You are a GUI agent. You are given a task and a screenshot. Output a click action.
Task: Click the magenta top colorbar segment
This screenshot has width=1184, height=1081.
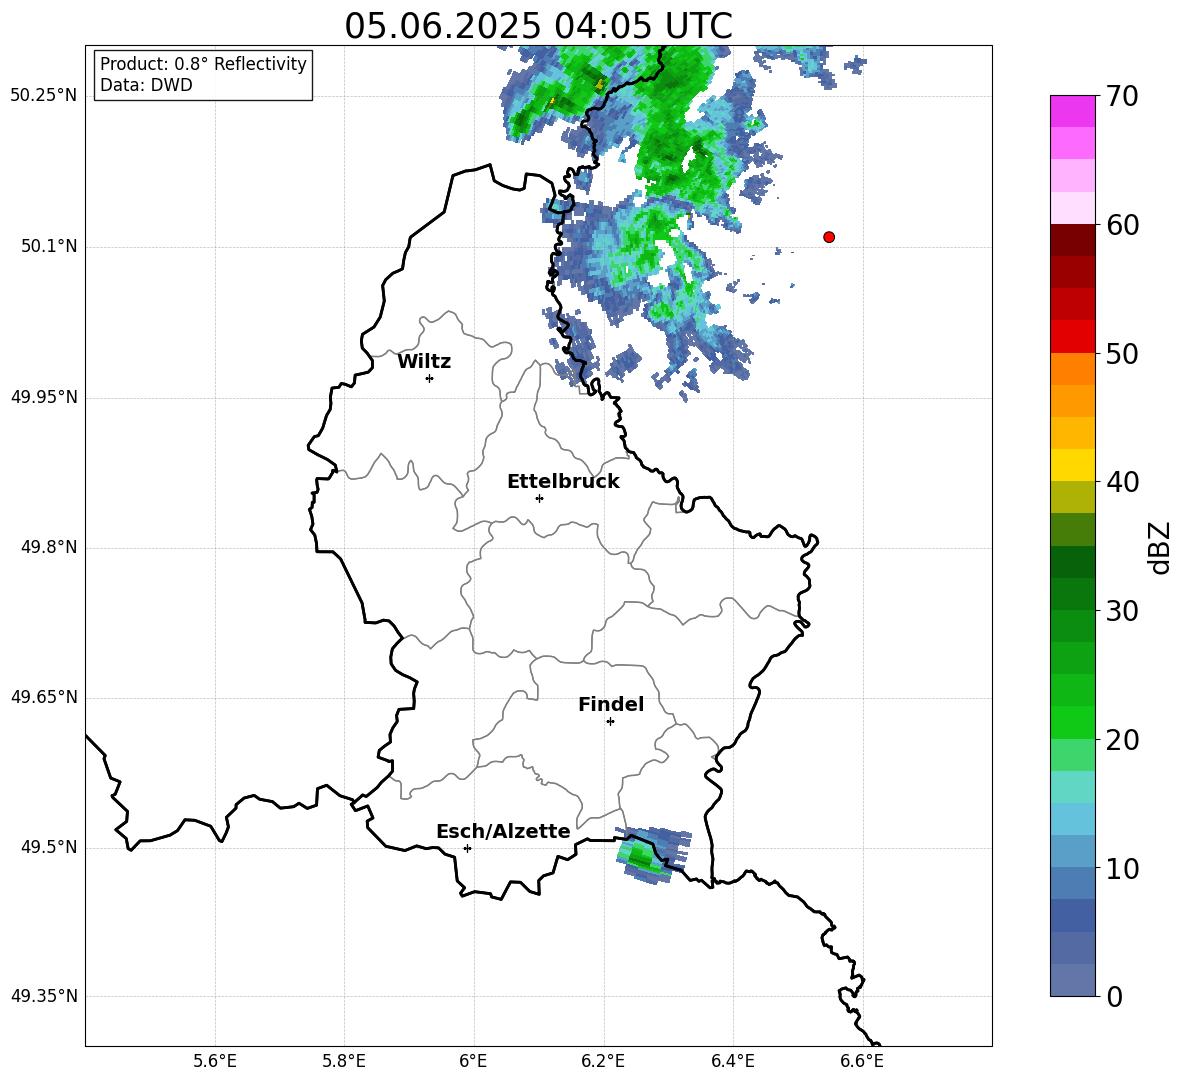pos(1073,111)
